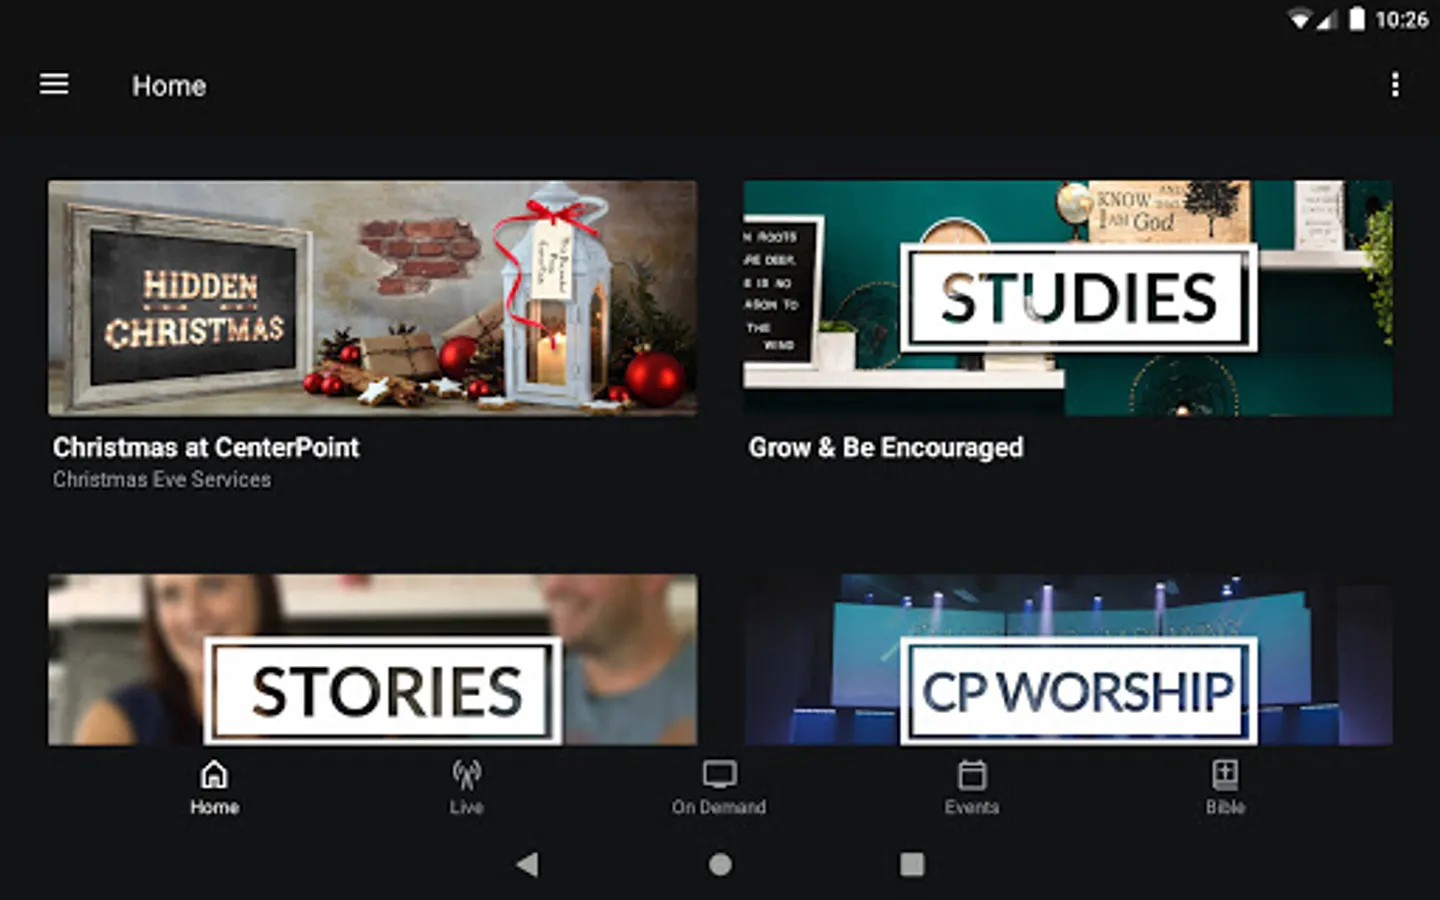
Task: Tap the Home icon in bottom bar
Action: (214, 774)
